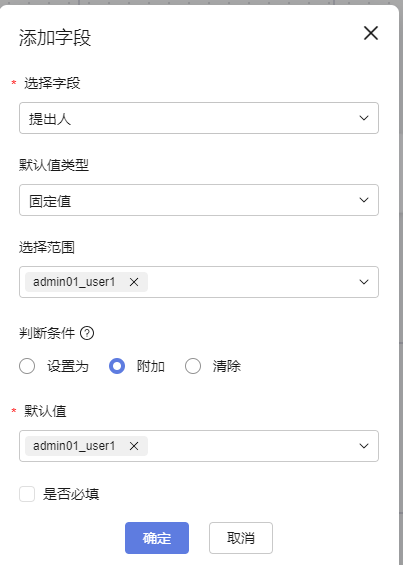Viewport: 403px width, 565px height.
Task: Click the 取消 button
Action: 241,538
